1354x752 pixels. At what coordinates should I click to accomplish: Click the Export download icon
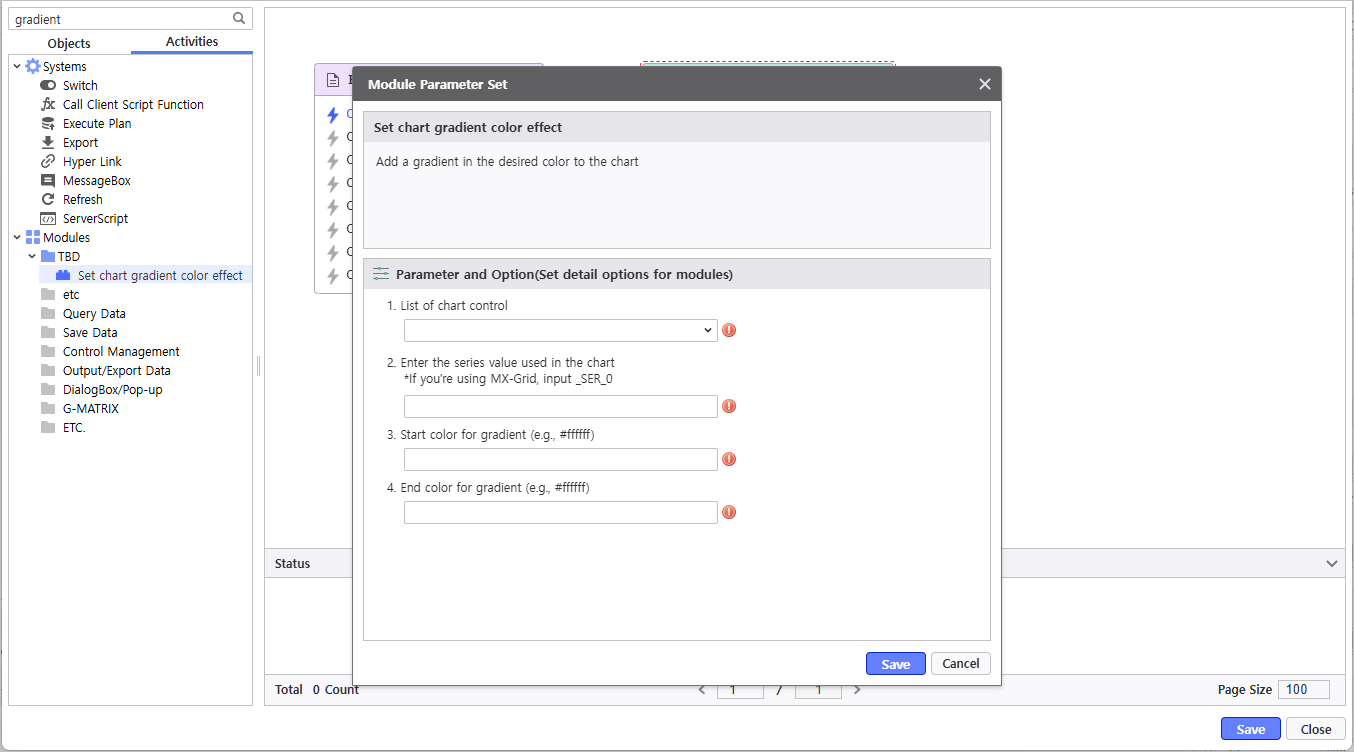point(48,143)
